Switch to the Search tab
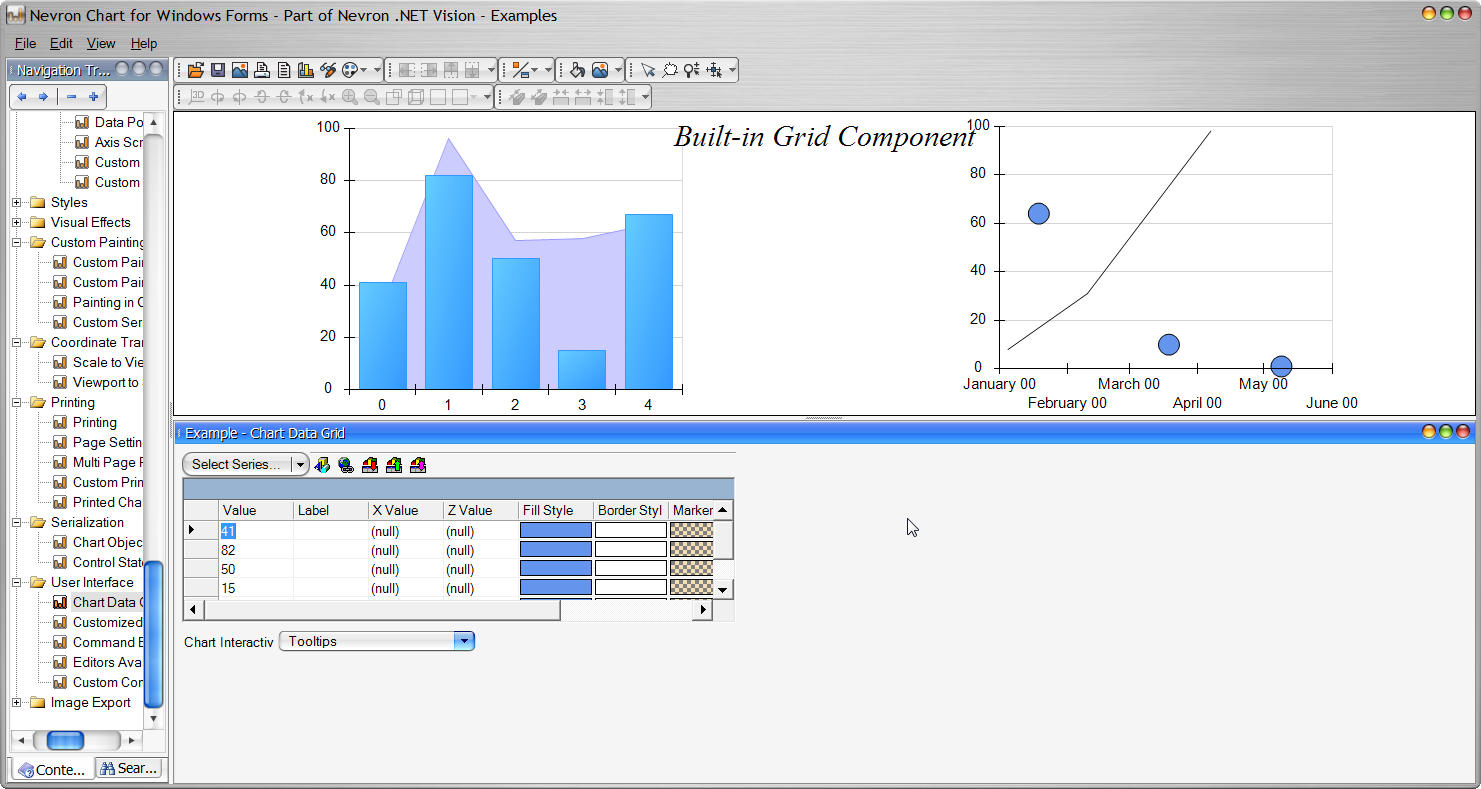 (129, 769)
